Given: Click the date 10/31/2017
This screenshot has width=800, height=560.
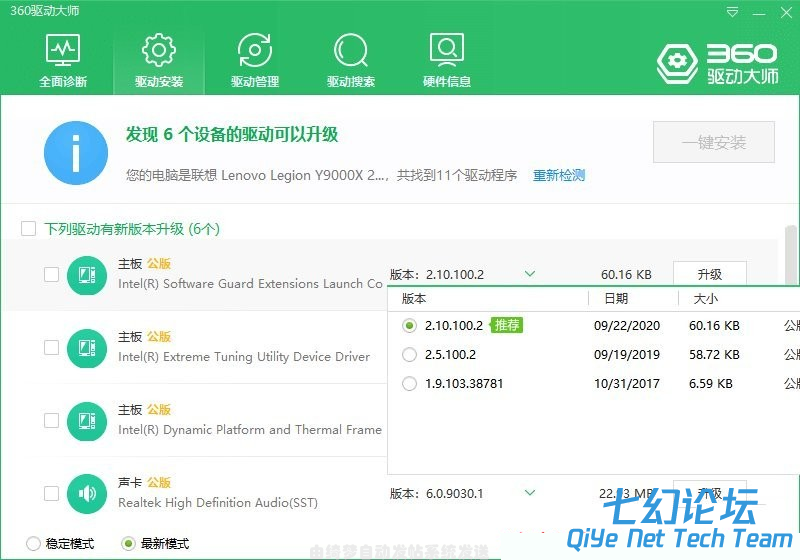Looking at the screenshot, I should coord(627,384).
